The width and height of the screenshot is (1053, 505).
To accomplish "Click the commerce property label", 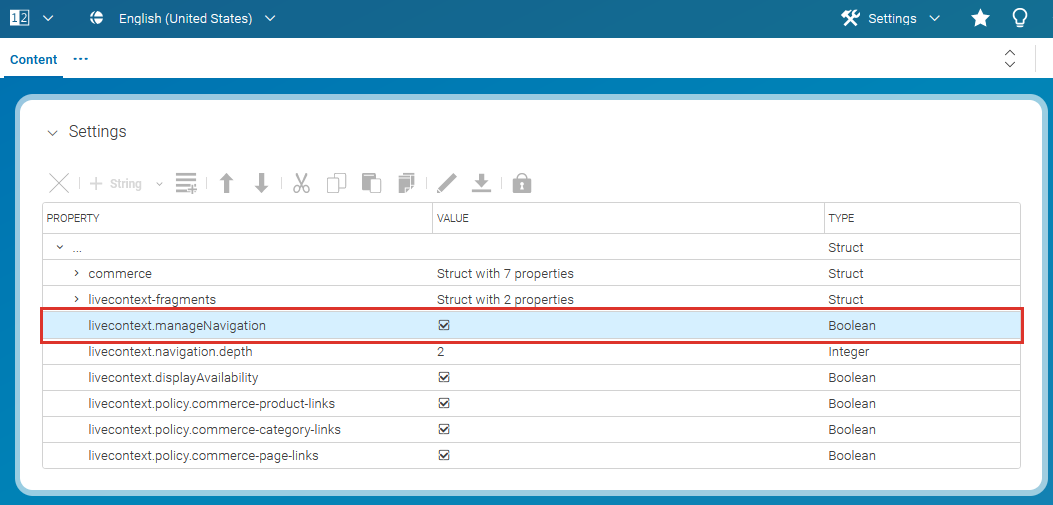I will [x=120, y=273].
